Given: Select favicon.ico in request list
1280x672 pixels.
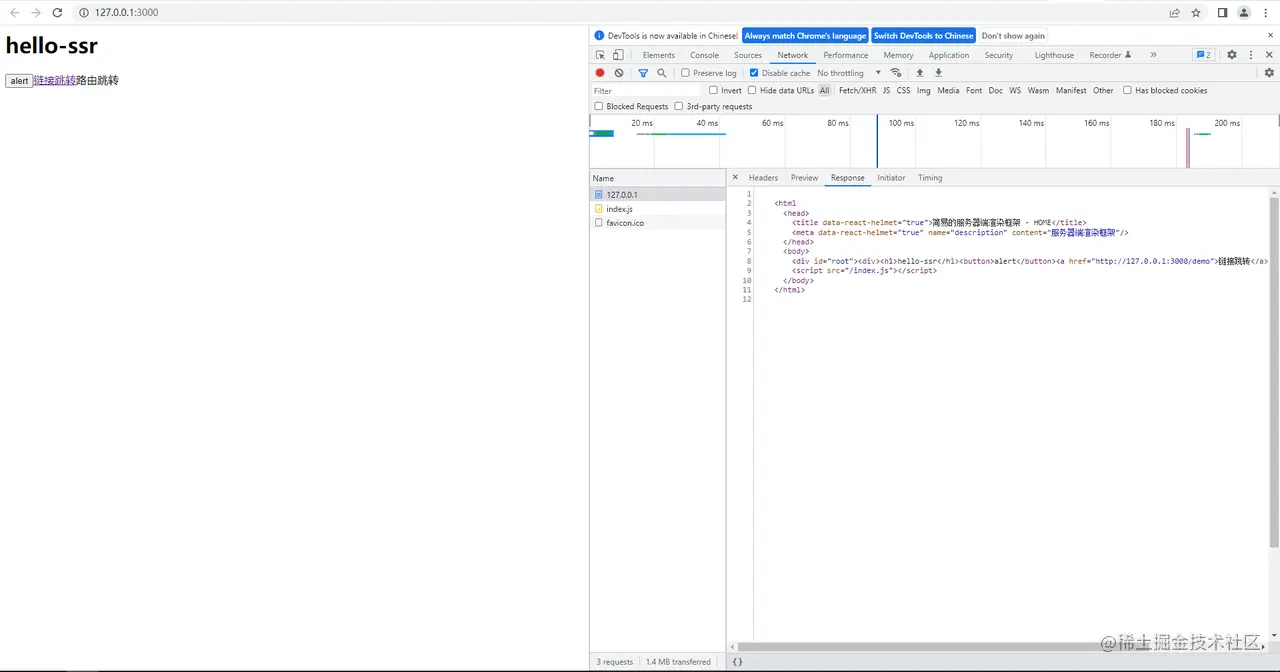Looking at the screenshot, I should coord(657,223).
